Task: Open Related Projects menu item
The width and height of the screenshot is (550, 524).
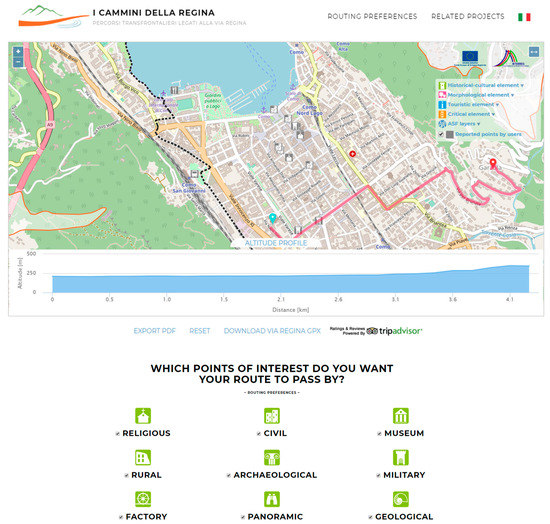Action: [468, 16]
